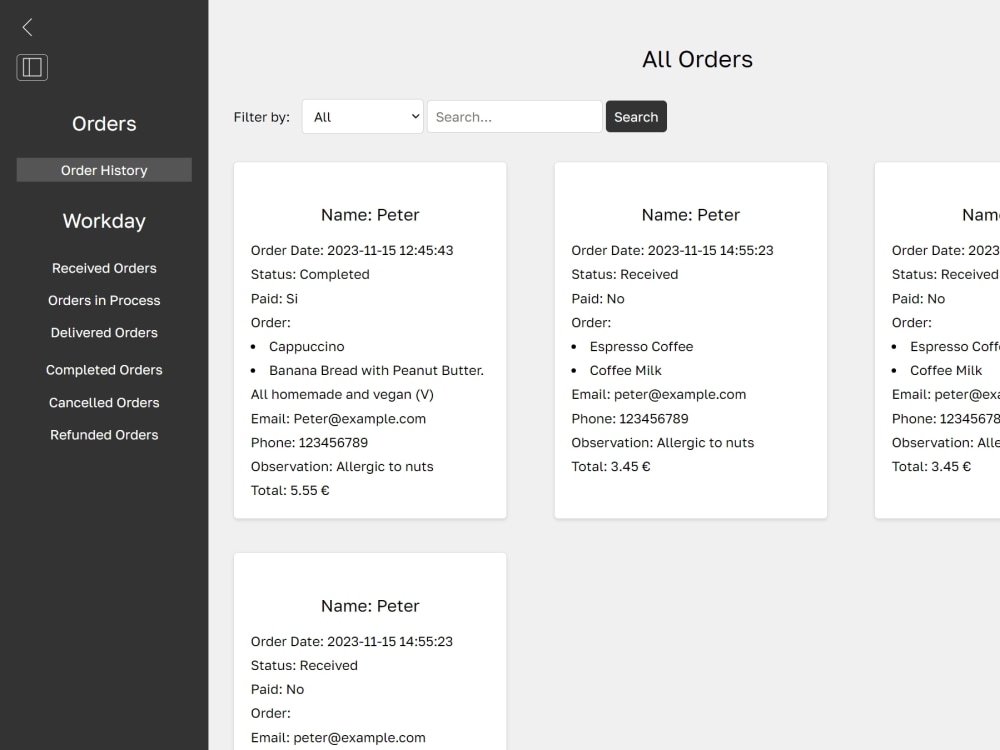Open Cancelled Orders
The image size is (1000, 750).
point(104,402)
